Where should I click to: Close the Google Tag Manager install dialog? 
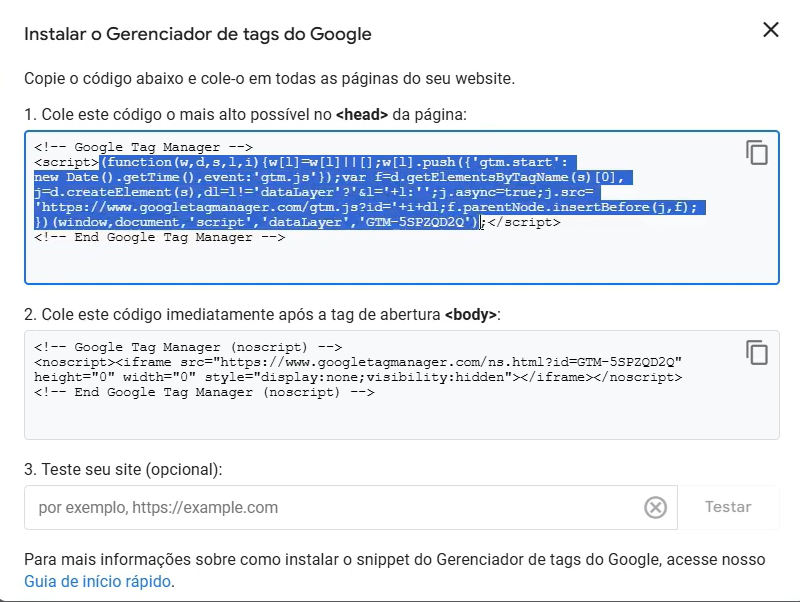point(770,30)
